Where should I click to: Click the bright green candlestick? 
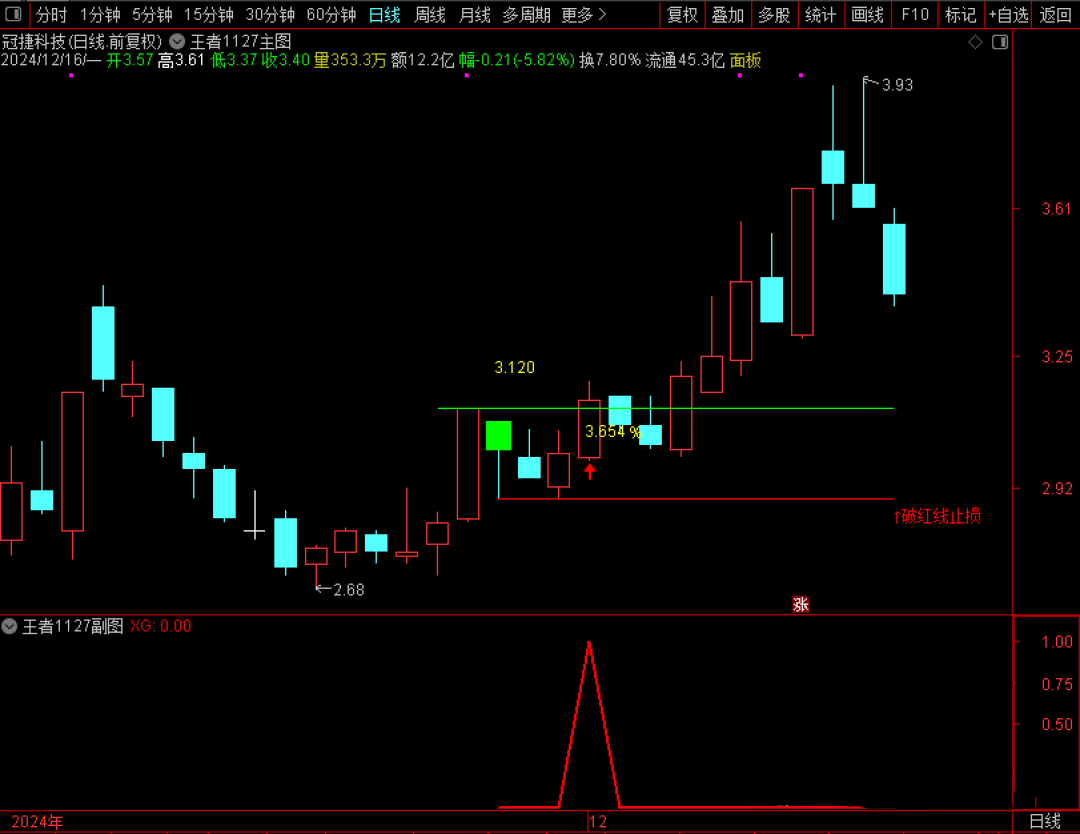(x=498, y=435)
